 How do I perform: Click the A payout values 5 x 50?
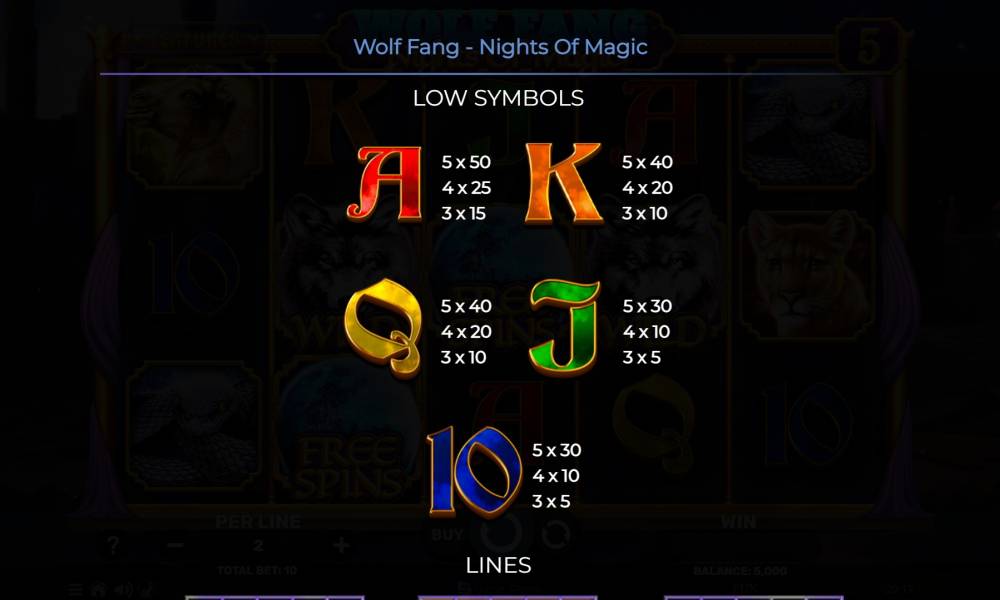[466, 162]
